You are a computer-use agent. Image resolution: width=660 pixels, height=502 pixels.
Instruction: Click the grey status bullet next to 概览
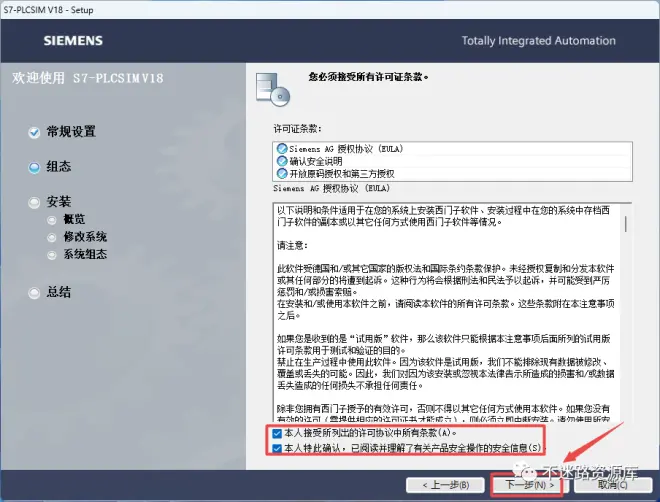[x=52, y=220]
